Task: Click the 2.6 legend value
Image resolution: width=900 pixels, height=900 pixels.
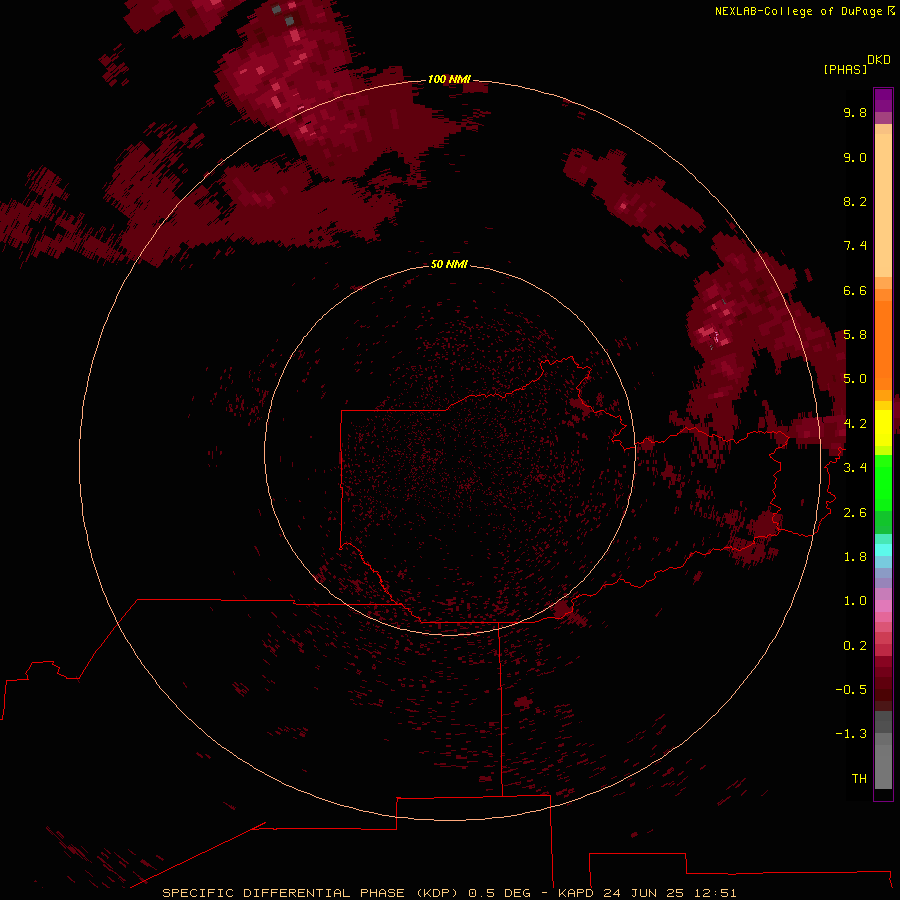Action: [855, 513]
